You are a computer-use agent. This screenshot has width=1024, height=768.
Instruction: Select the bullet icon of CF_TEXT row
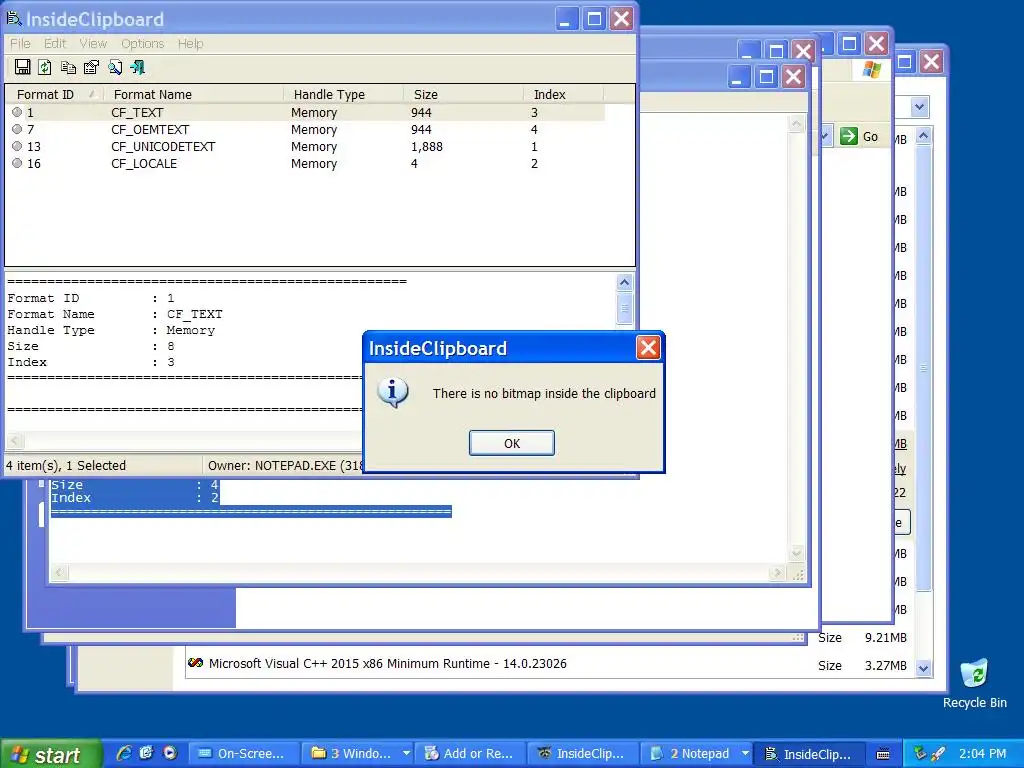click(17, 112)
